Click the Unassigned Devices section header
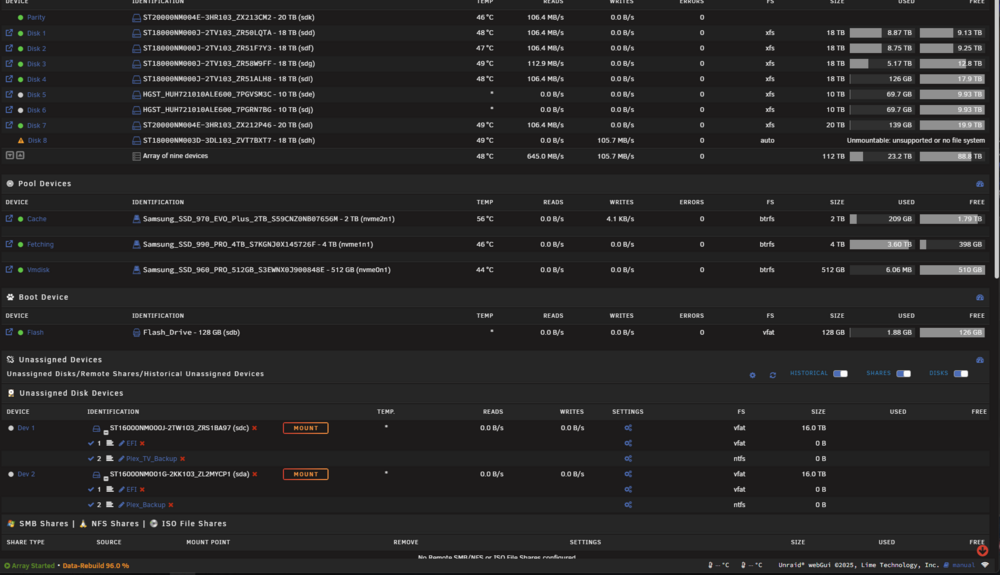Screen dimensions: 1000x575 tap(60, 360)
